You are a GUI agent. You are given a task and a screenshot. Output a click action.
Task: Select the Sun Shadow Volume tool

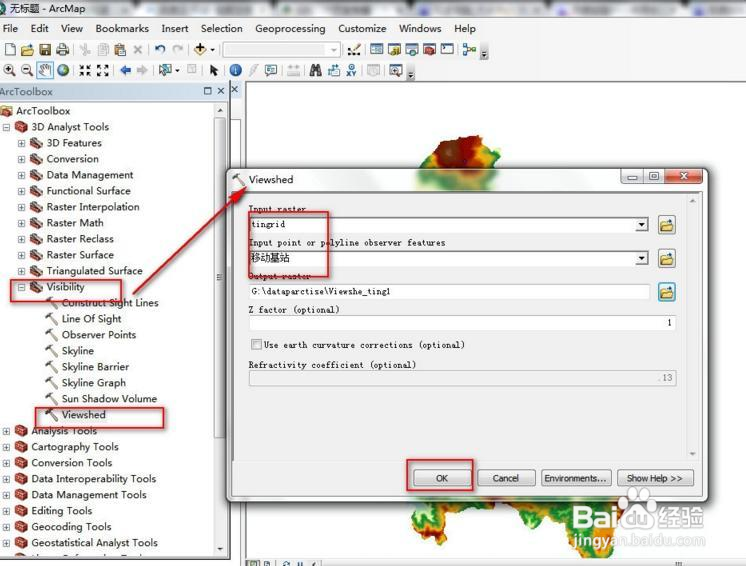tap(109, 399)
